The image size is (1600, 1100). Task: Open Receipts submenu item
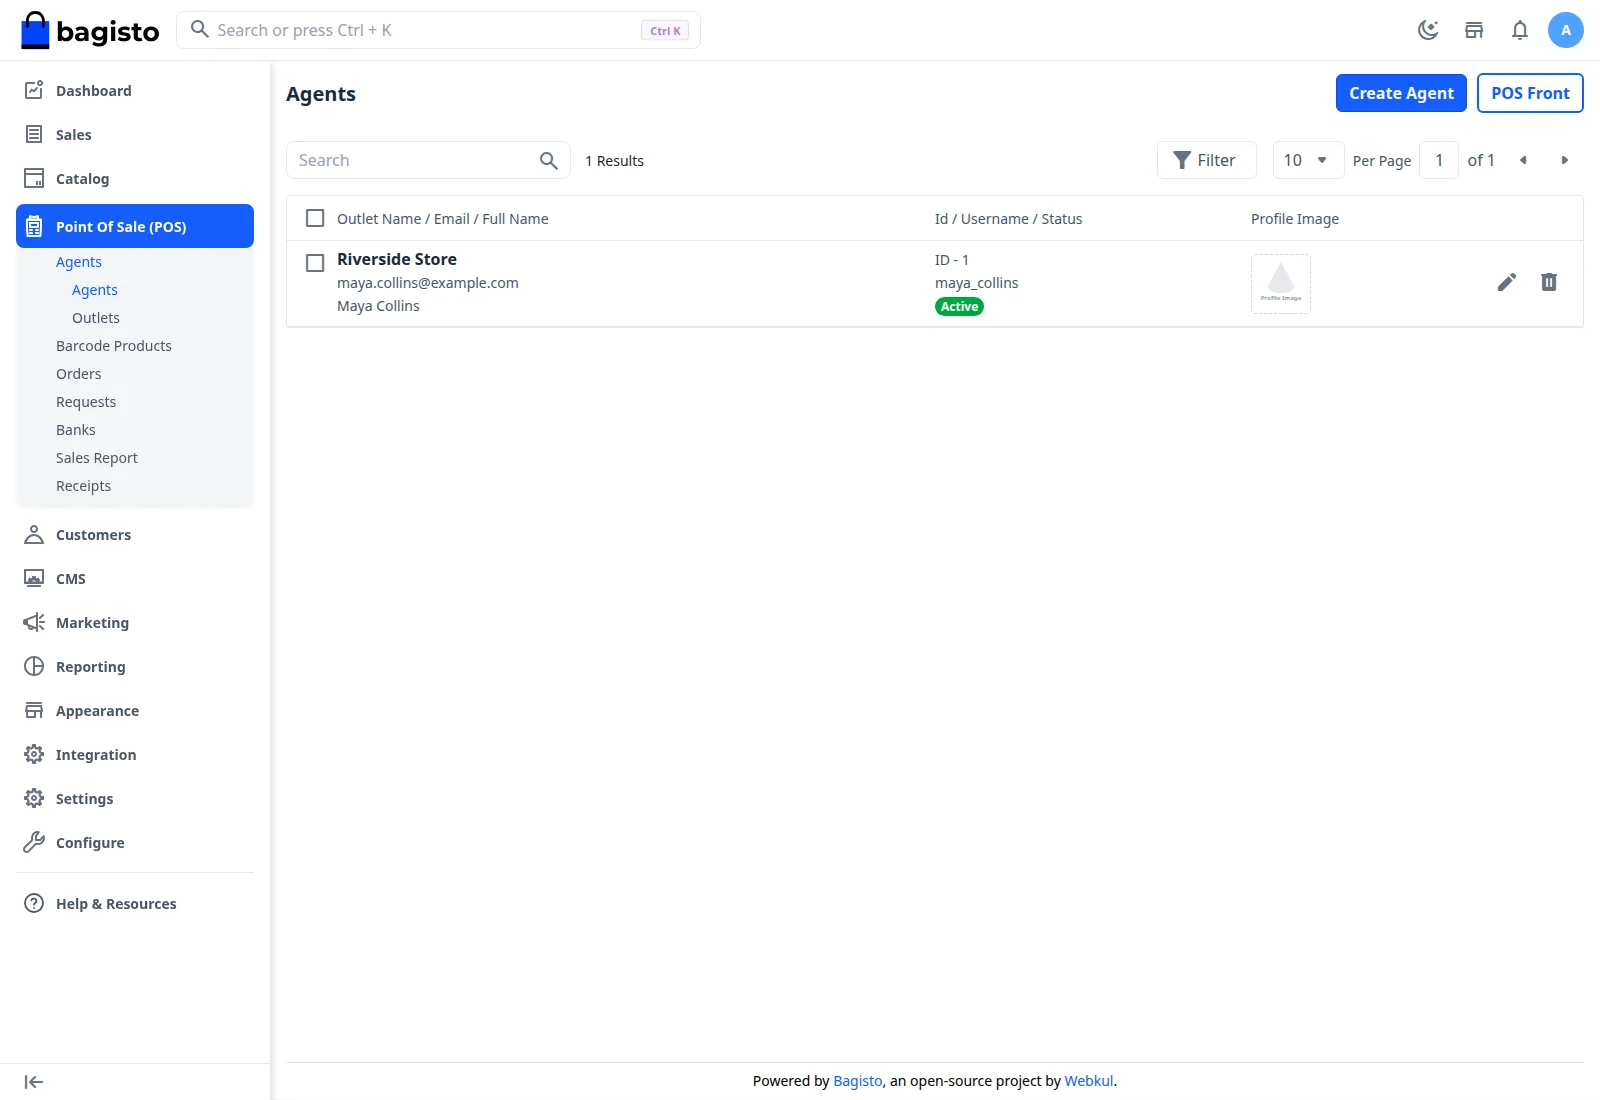tap(84, 486)
